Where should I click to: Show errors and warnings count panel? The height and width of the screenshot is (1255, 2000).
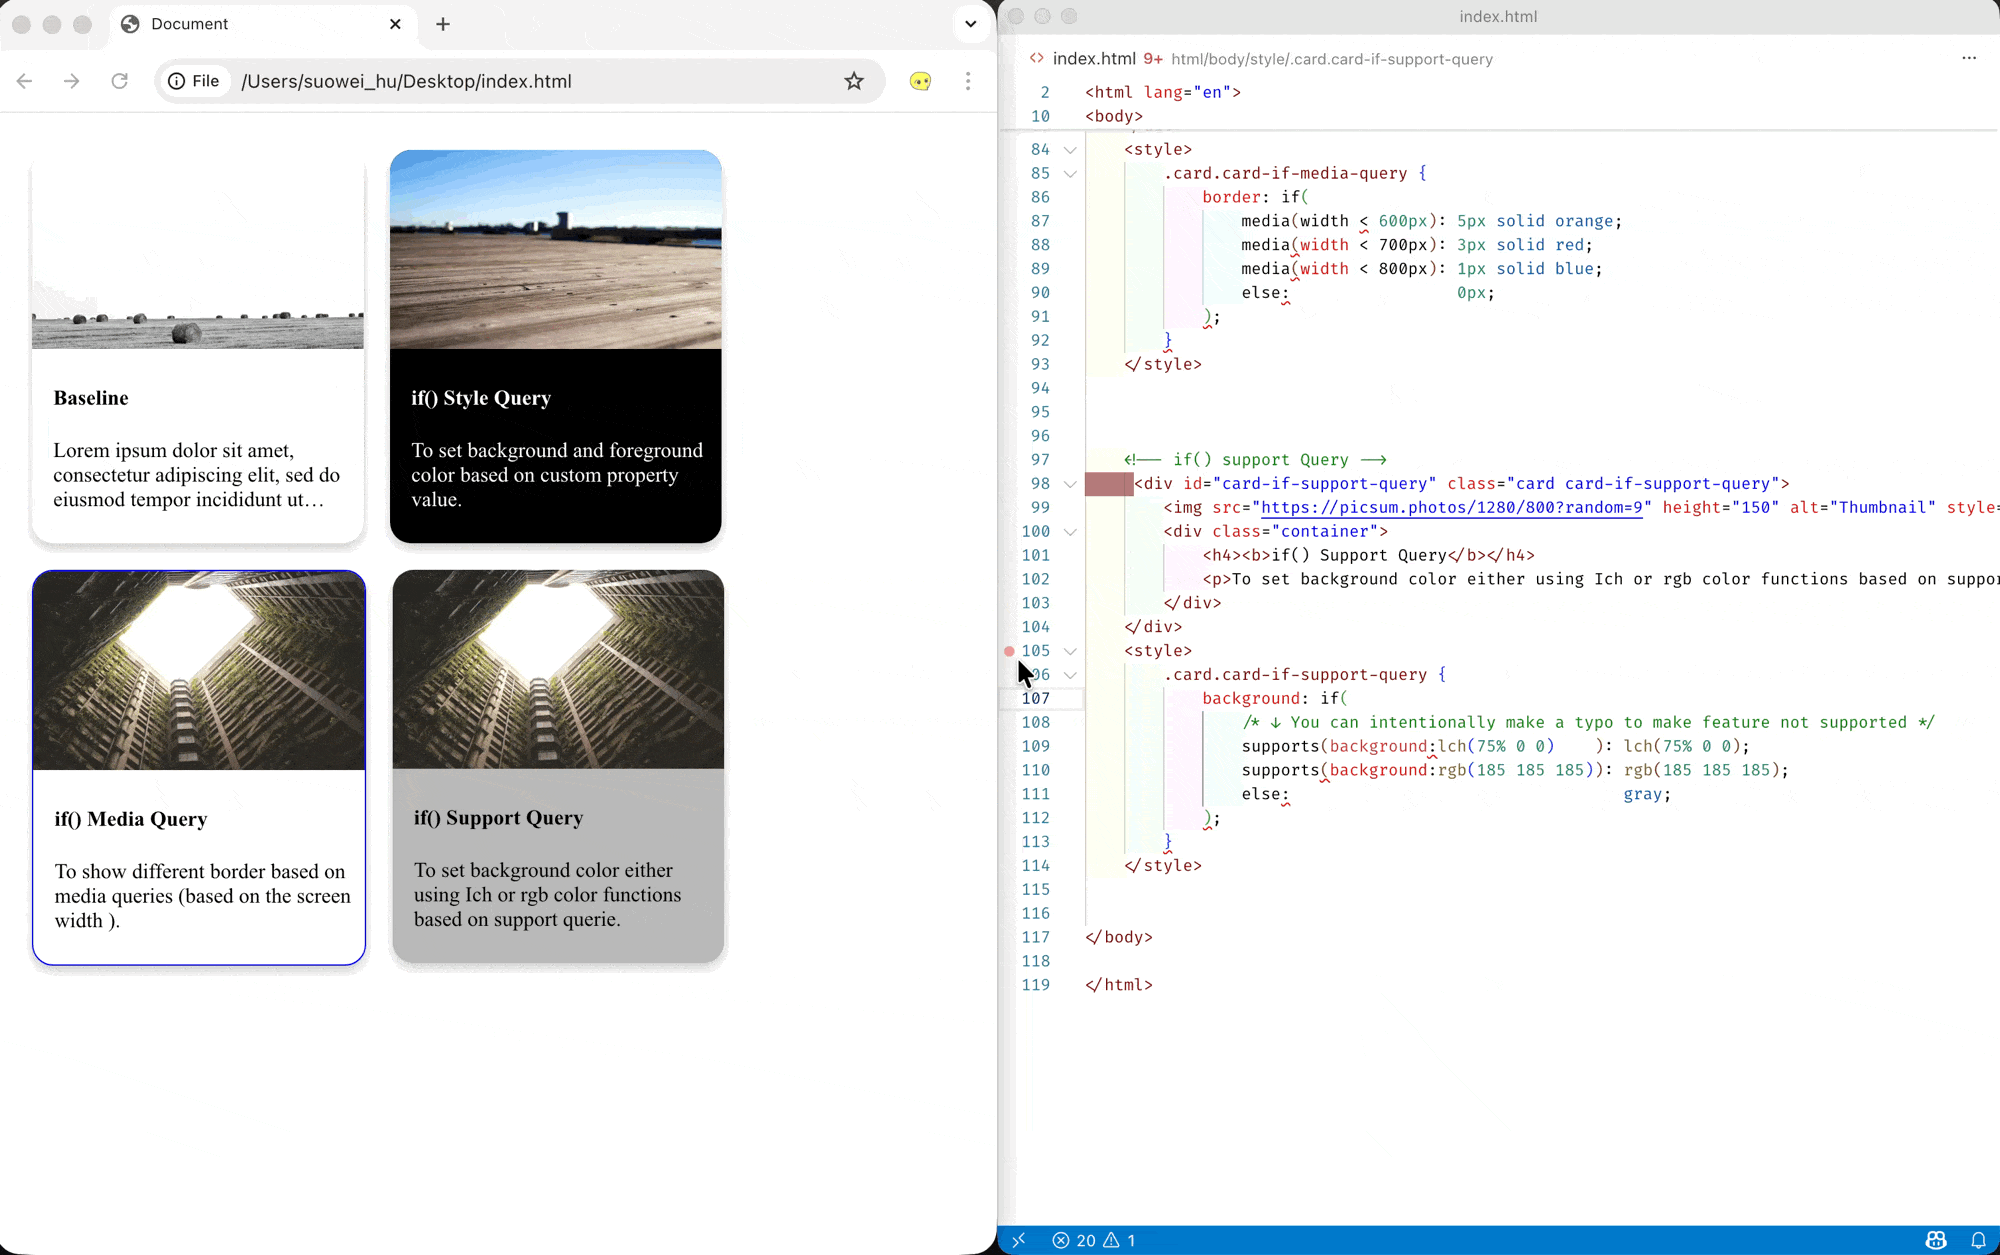click(x=1094, y=1240)
